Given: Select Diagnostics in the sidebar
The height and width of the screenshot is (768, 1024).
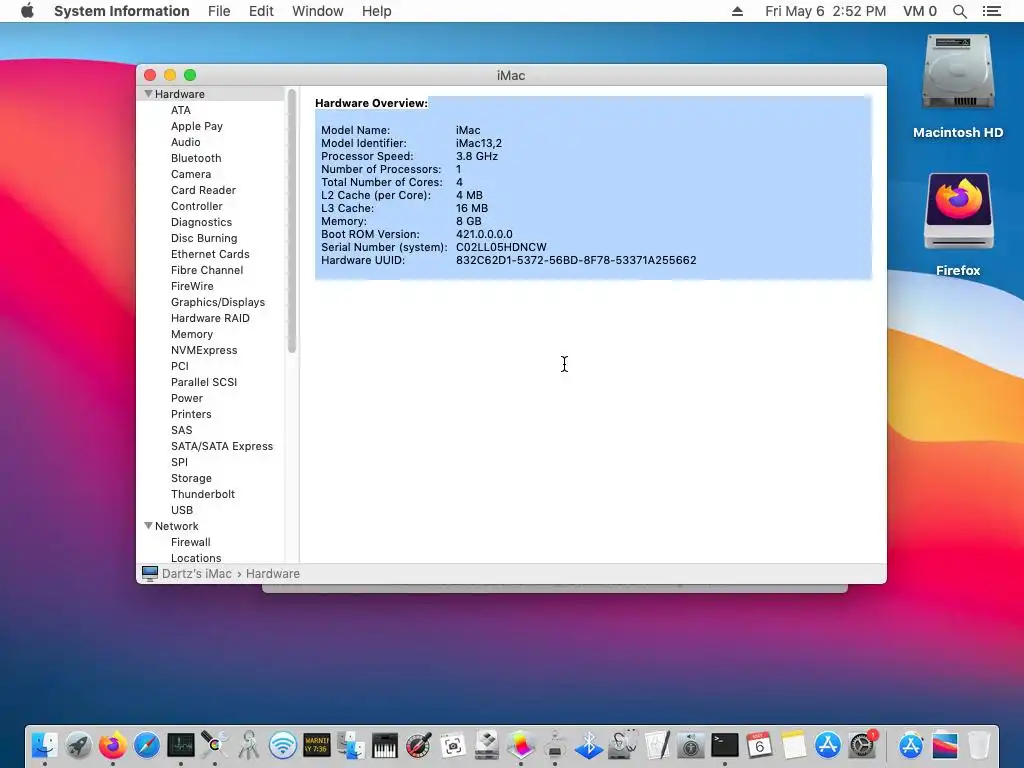Looking at the screenshot, I should [x=201, y=222].
